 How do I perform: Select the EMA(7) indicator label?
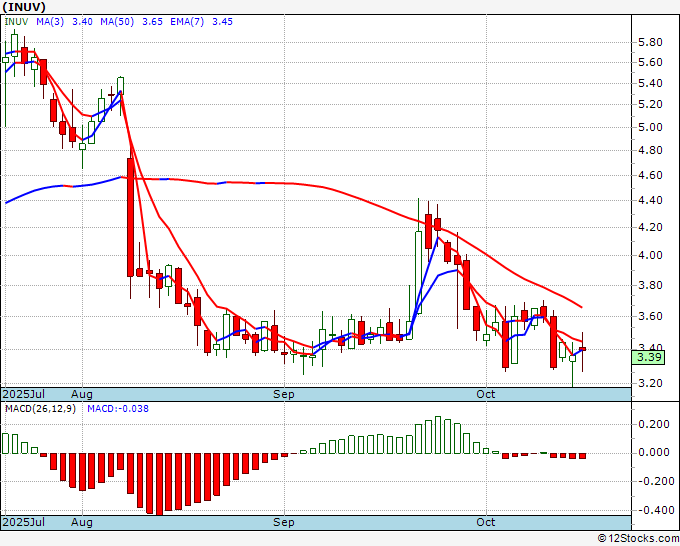tap(187, 22)
